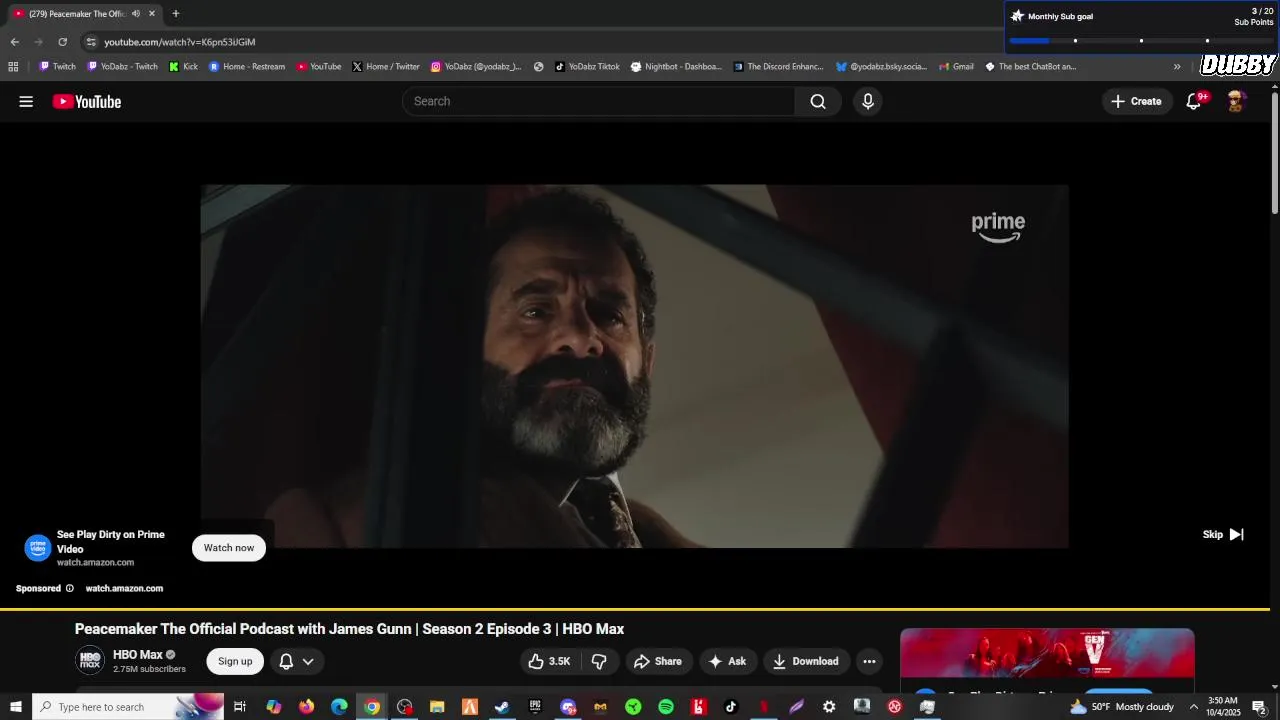Click Sign up under HBO Max
Viewport: 1280px width, 720px height.
tap(235, 661)
